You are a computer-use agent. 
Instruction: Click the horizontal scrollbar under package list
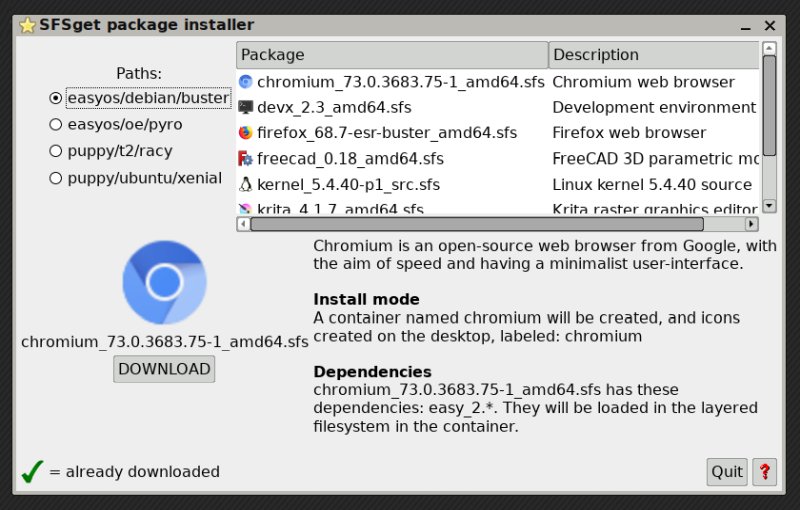[500, 224]
